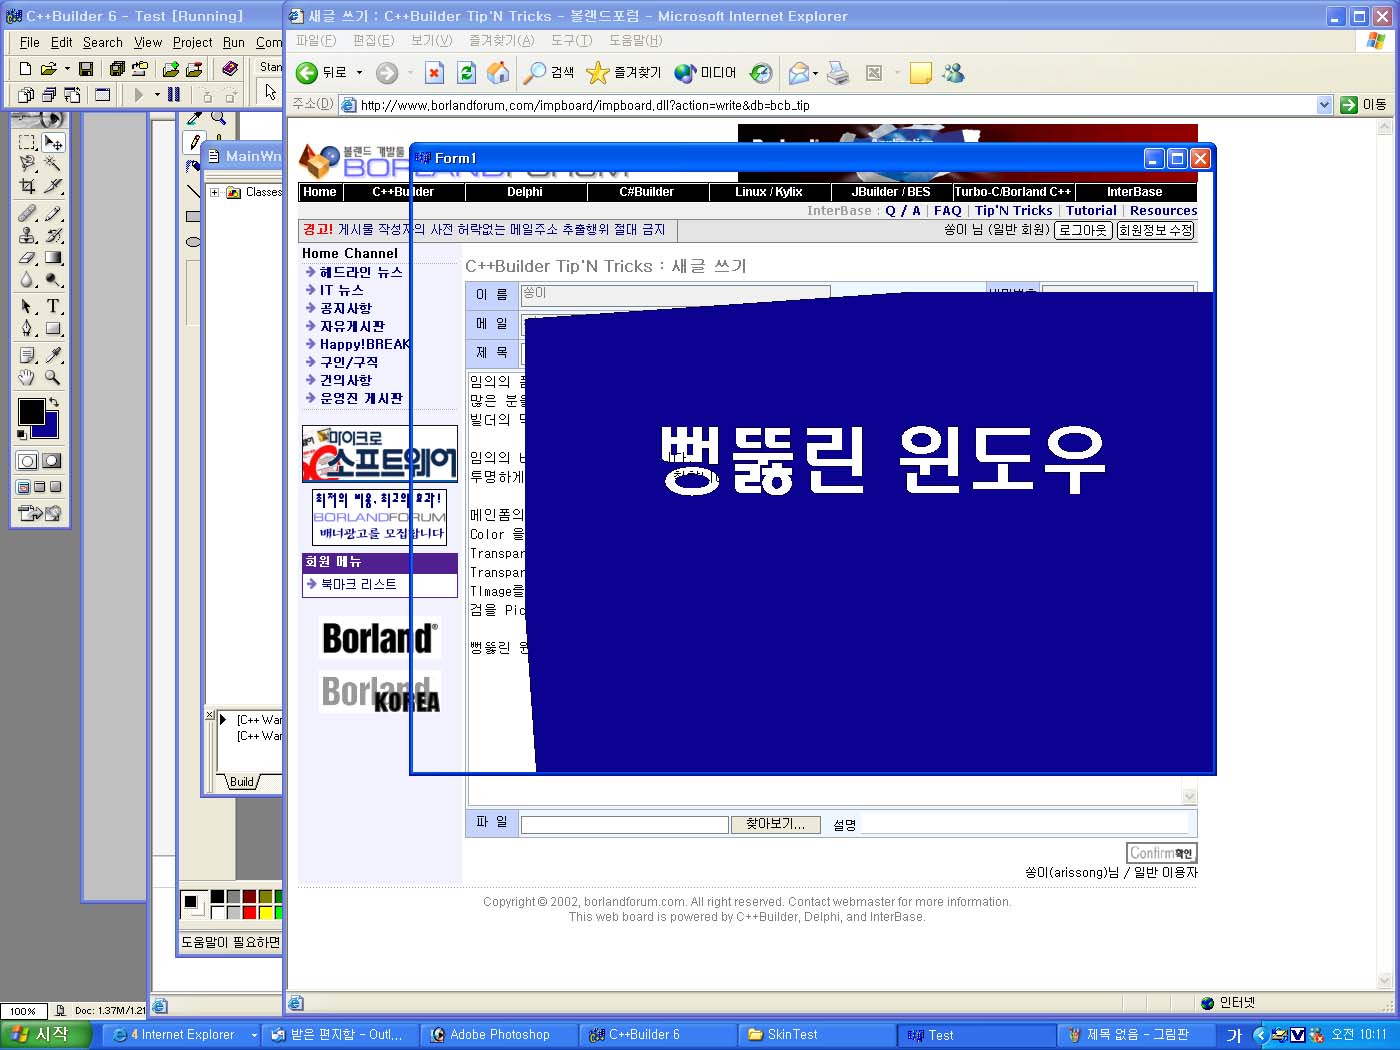Switch to full screen mode in Photoshop
The image size is (1400, 1050).
(55, 487)
